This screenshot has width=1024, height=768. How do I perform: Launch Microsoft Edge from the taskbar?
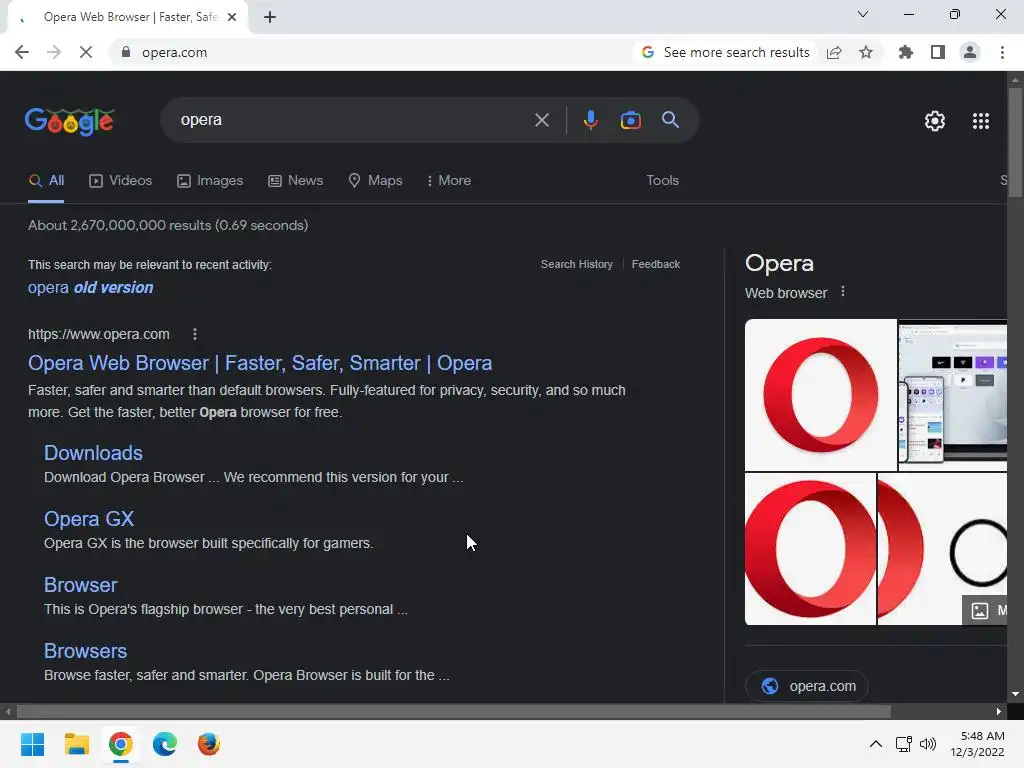(x=165, y=744)
